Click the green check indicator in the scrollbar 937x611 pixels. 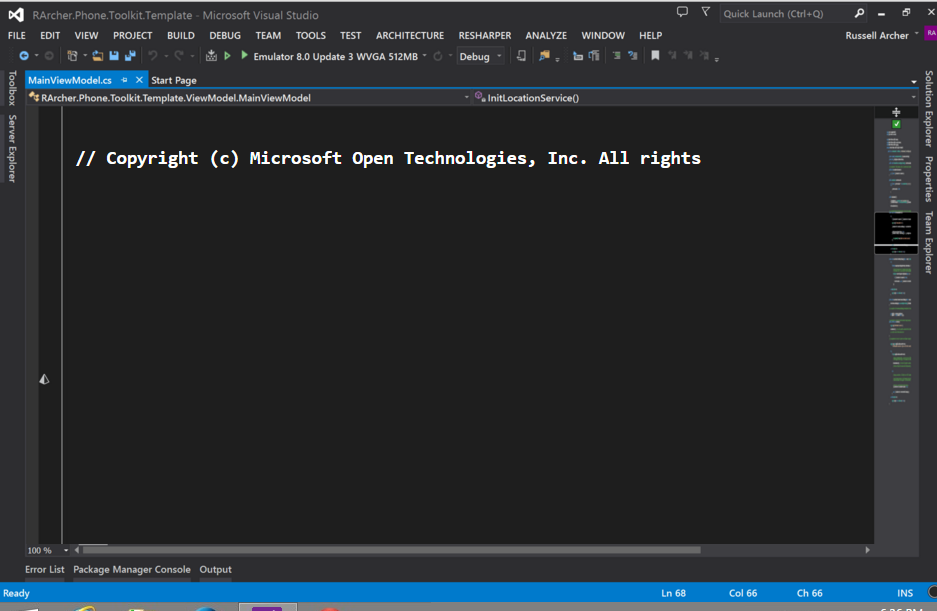pyautogui.click(x=896, y=124)
